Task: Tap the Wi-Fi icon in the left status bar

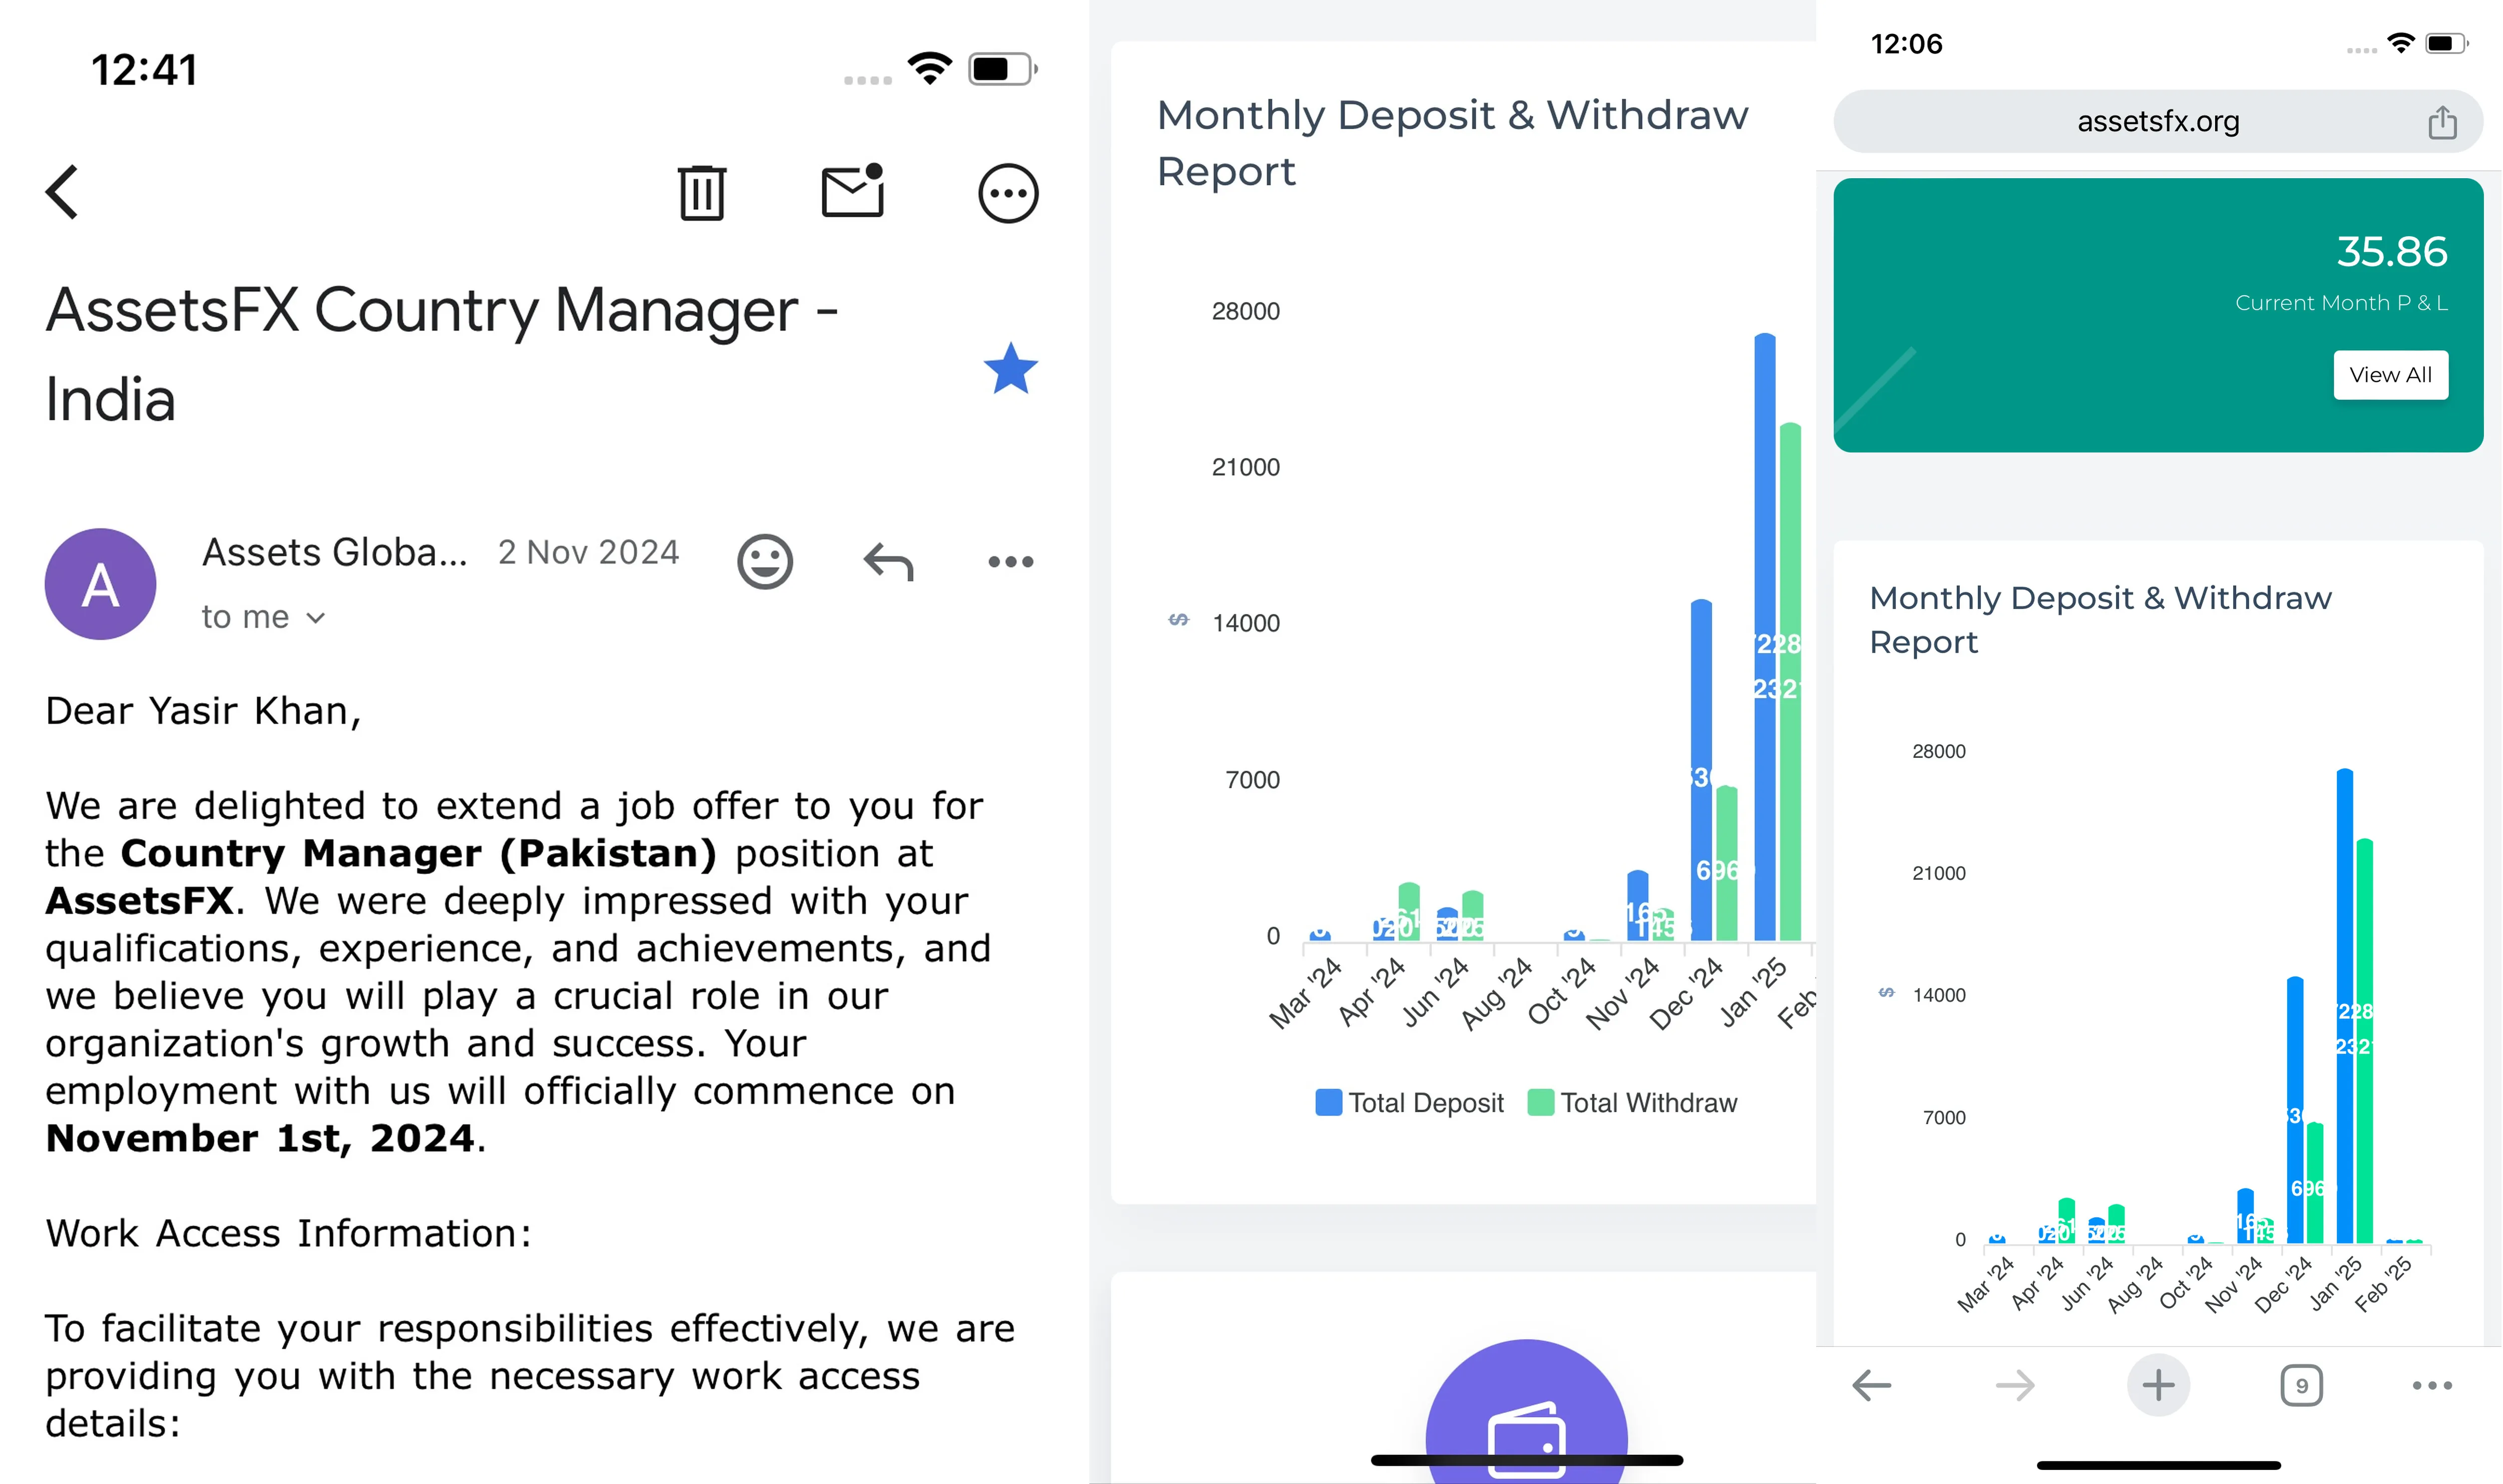Action: coord(930,69)
